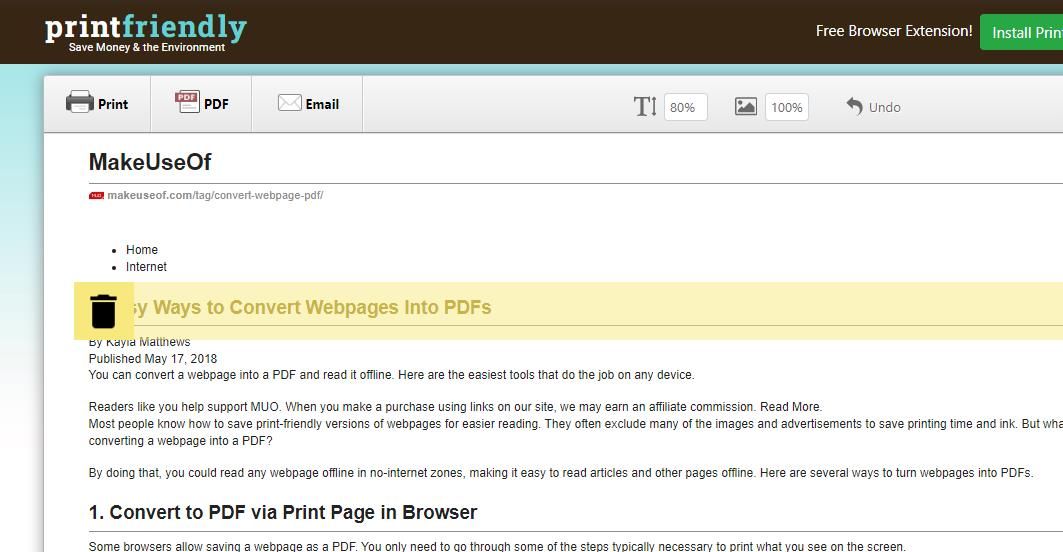This screenshot has width=1063, height=552.
Task: Click the MakeUseOf page title
Action: click(150, 162)
